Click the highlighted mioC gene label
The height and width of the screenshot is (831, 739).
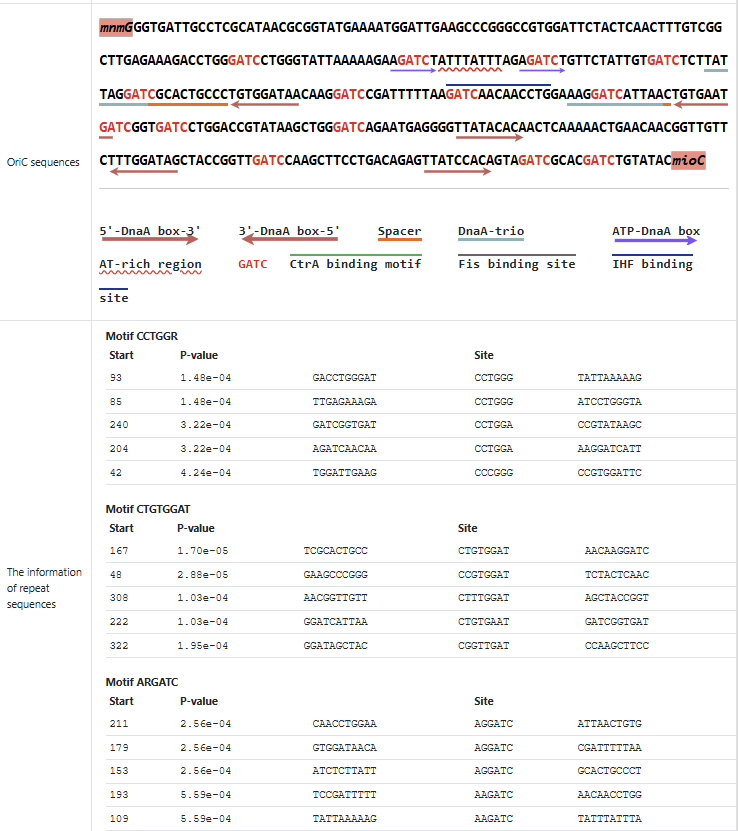point(688,160)
